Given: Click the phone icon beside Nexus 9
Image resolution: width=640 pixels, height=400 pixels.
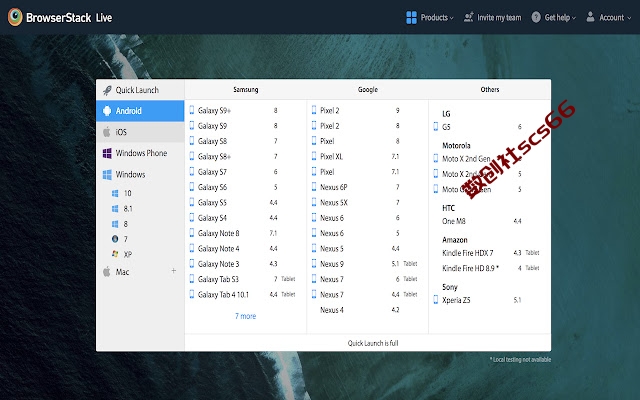Looking at the screenshot, I should coord(314,263).
